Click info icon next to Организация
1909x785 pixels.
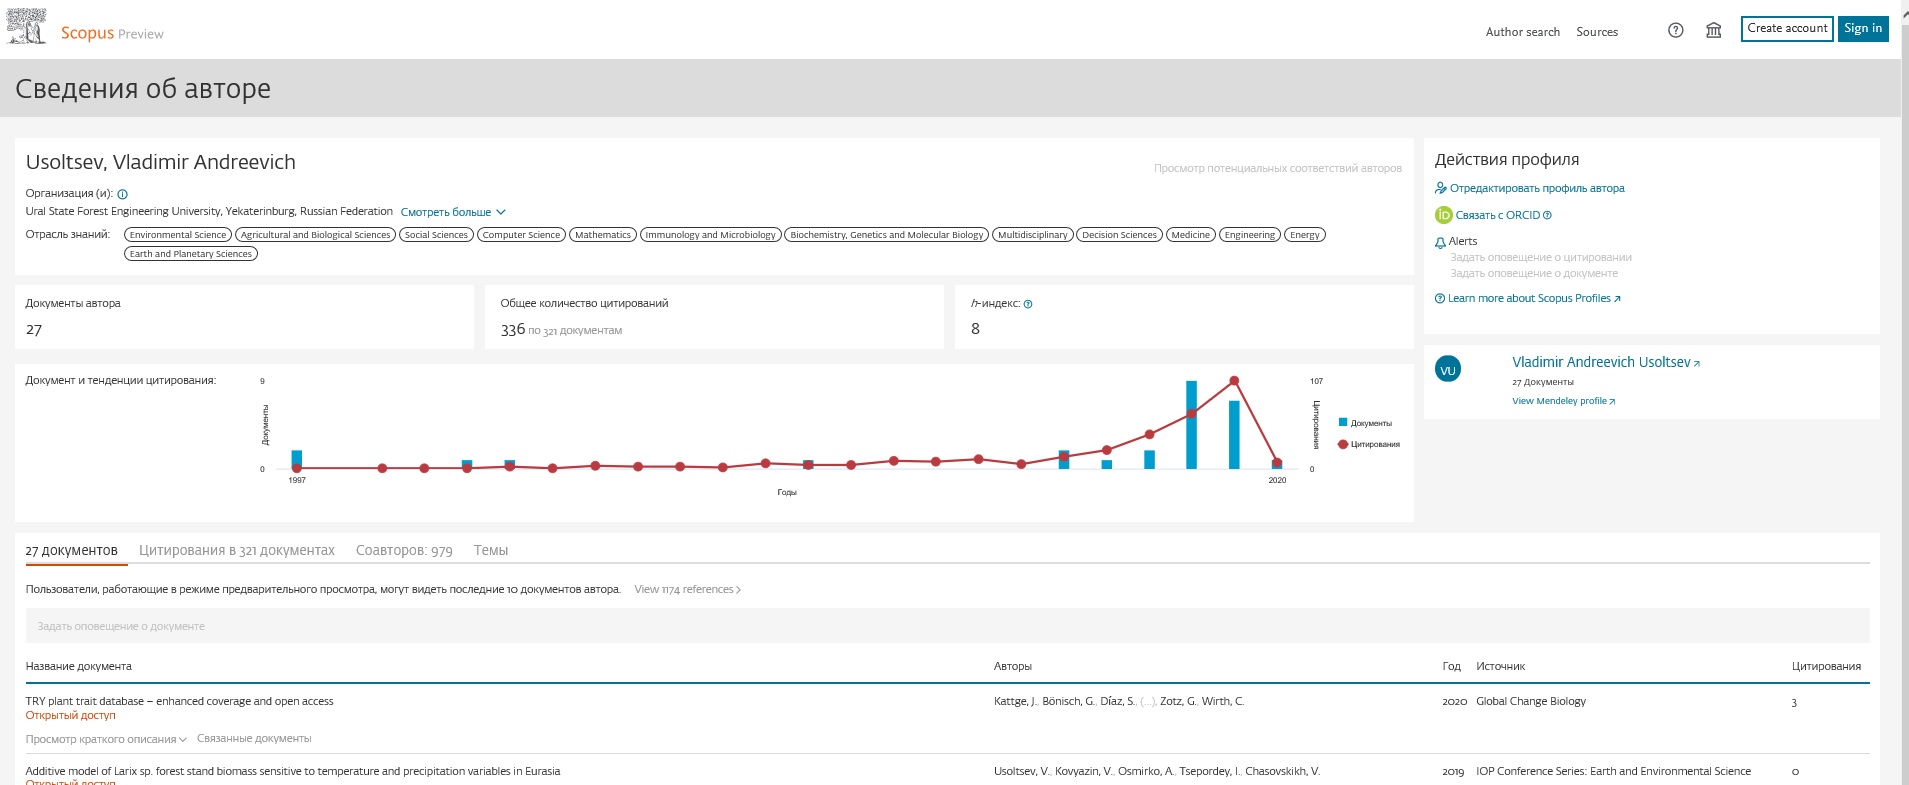pyautogui.click(x=123, y=194)
